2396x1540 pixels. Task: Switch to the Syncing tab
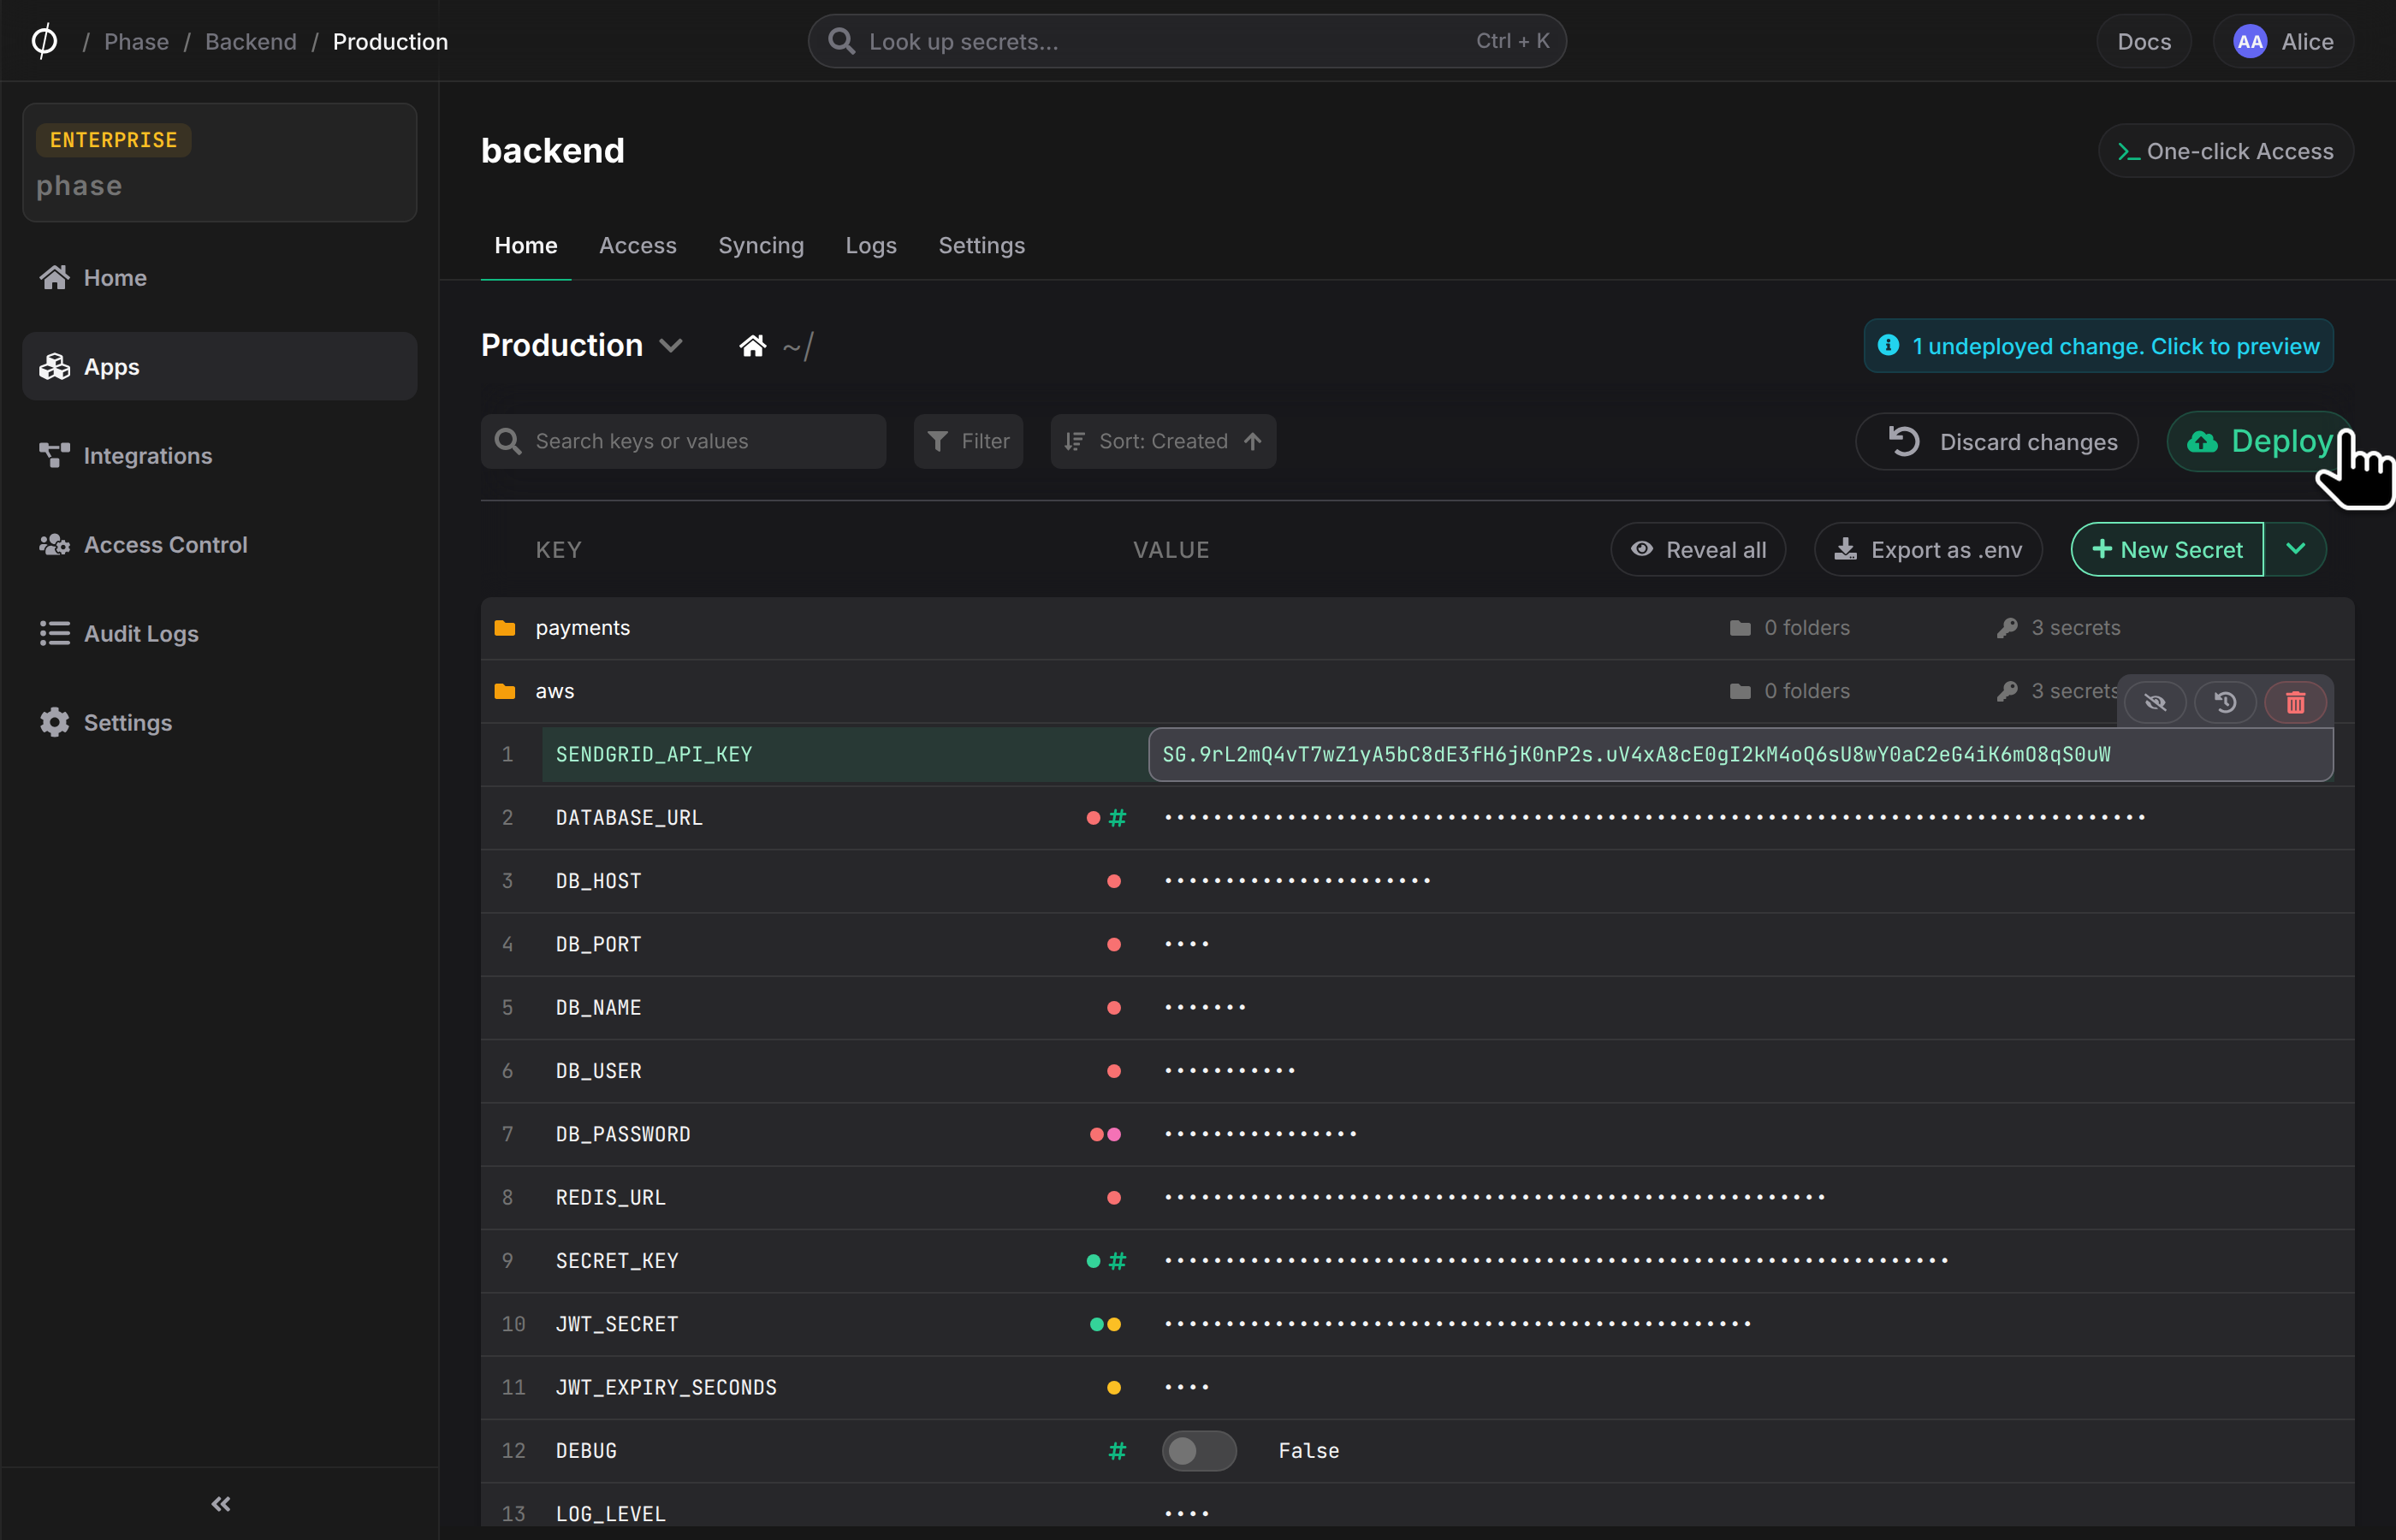tap(761, 245)
